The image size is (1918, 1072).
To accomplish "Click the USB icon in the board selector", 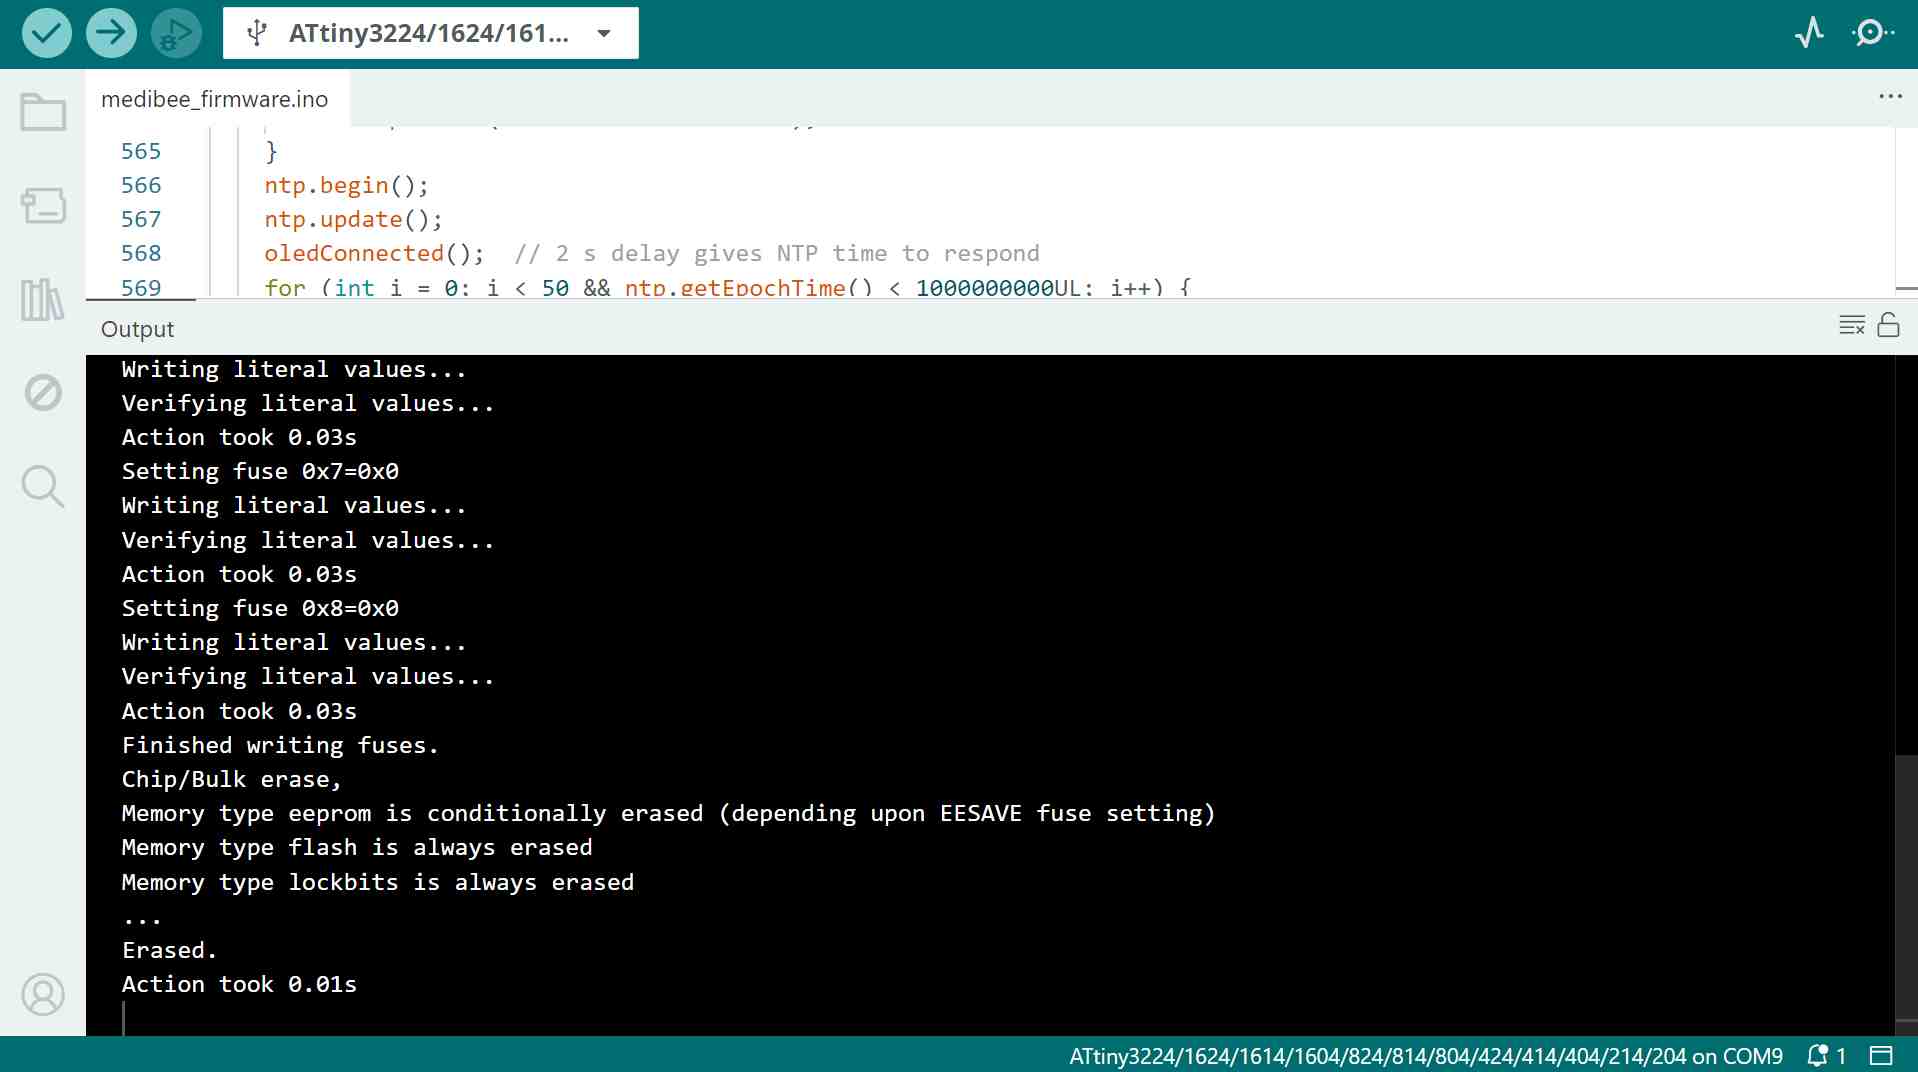I will (257, 33).
